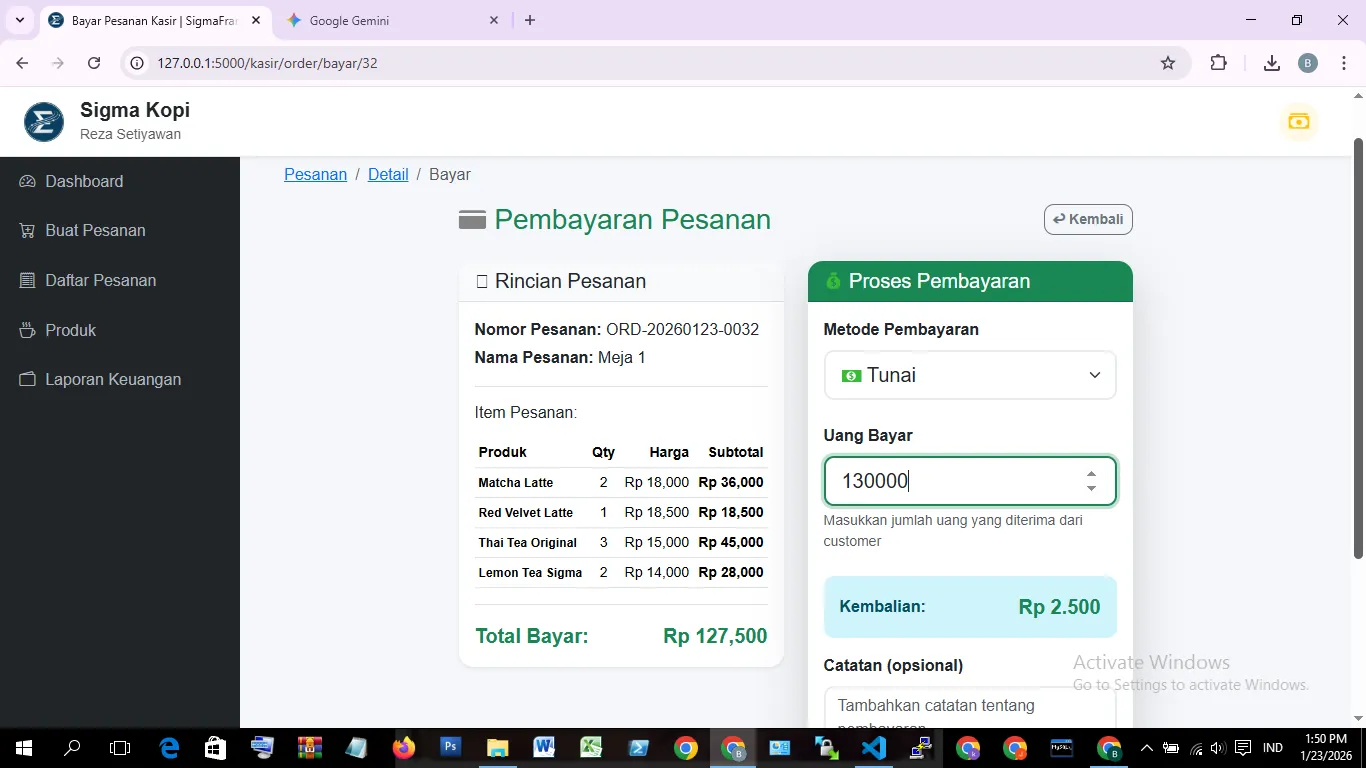View site information icon in address bar
Screen dimensions: 1366x768
click(138, 63)
